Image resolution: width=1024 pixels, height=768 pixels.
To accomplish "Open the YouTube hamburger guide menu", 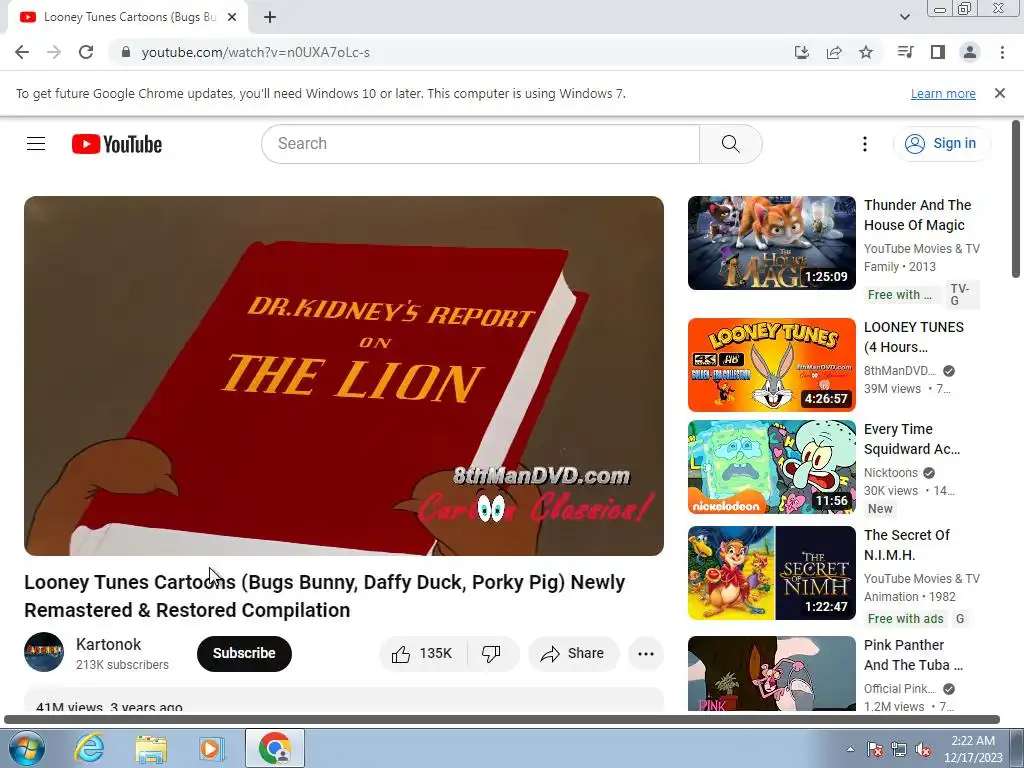I will 36,144.
